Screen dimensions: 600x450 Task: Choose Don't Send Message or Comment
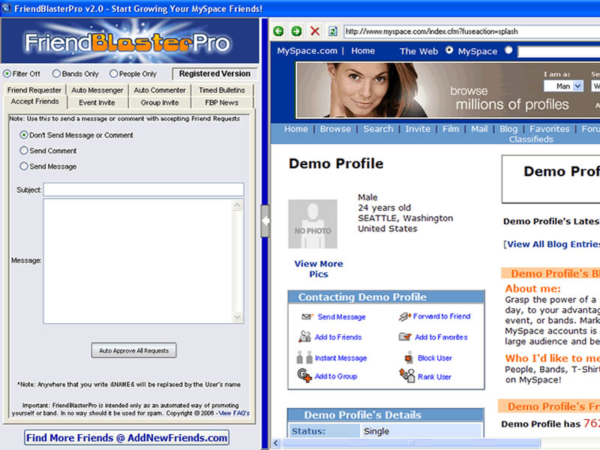(24, 135)
